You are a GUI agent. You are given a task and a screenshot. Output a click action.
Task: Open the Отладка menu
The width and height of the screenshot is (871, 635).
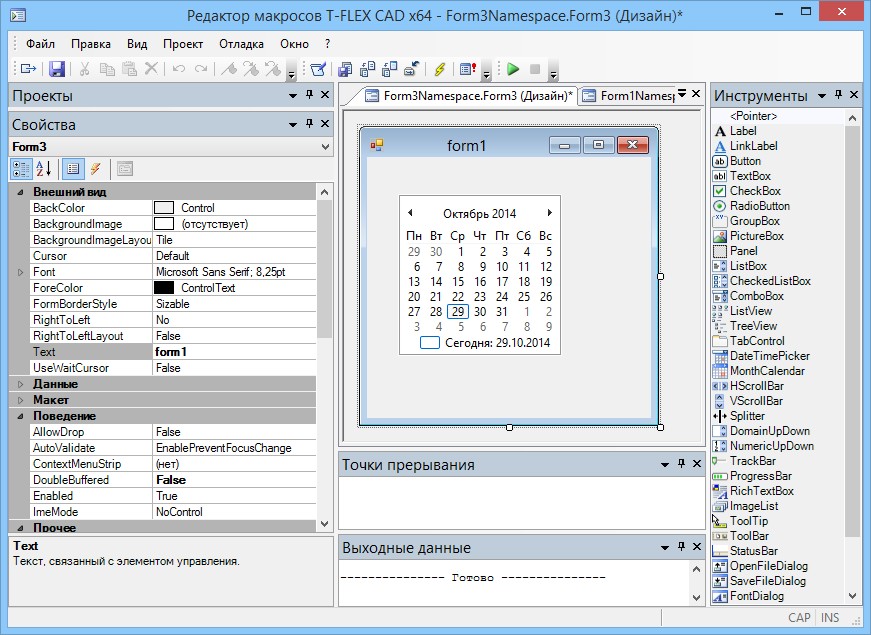(x=241, y=44)
